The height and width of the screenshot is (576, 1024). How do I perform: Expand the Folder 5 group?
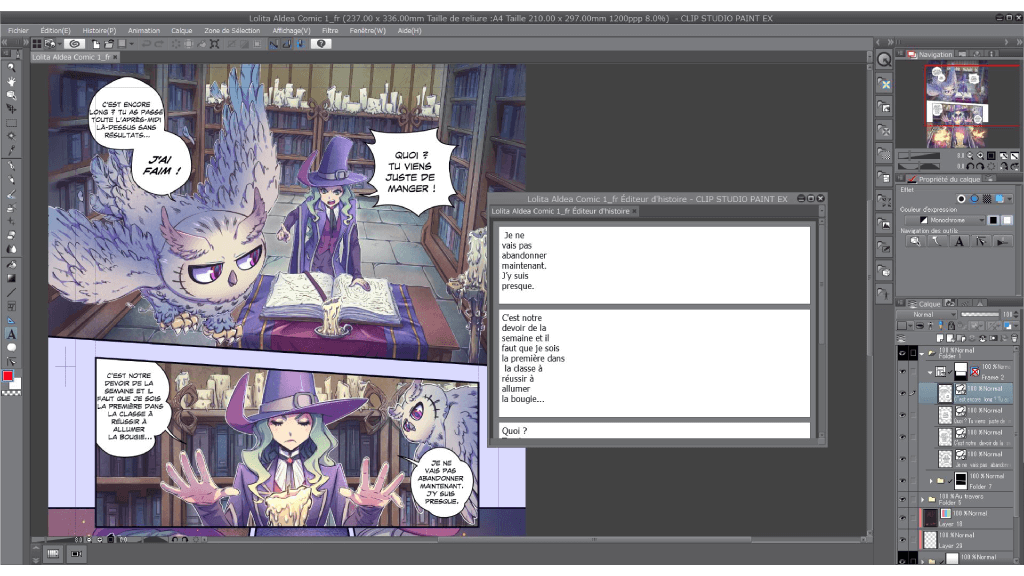tap(923, 499)
